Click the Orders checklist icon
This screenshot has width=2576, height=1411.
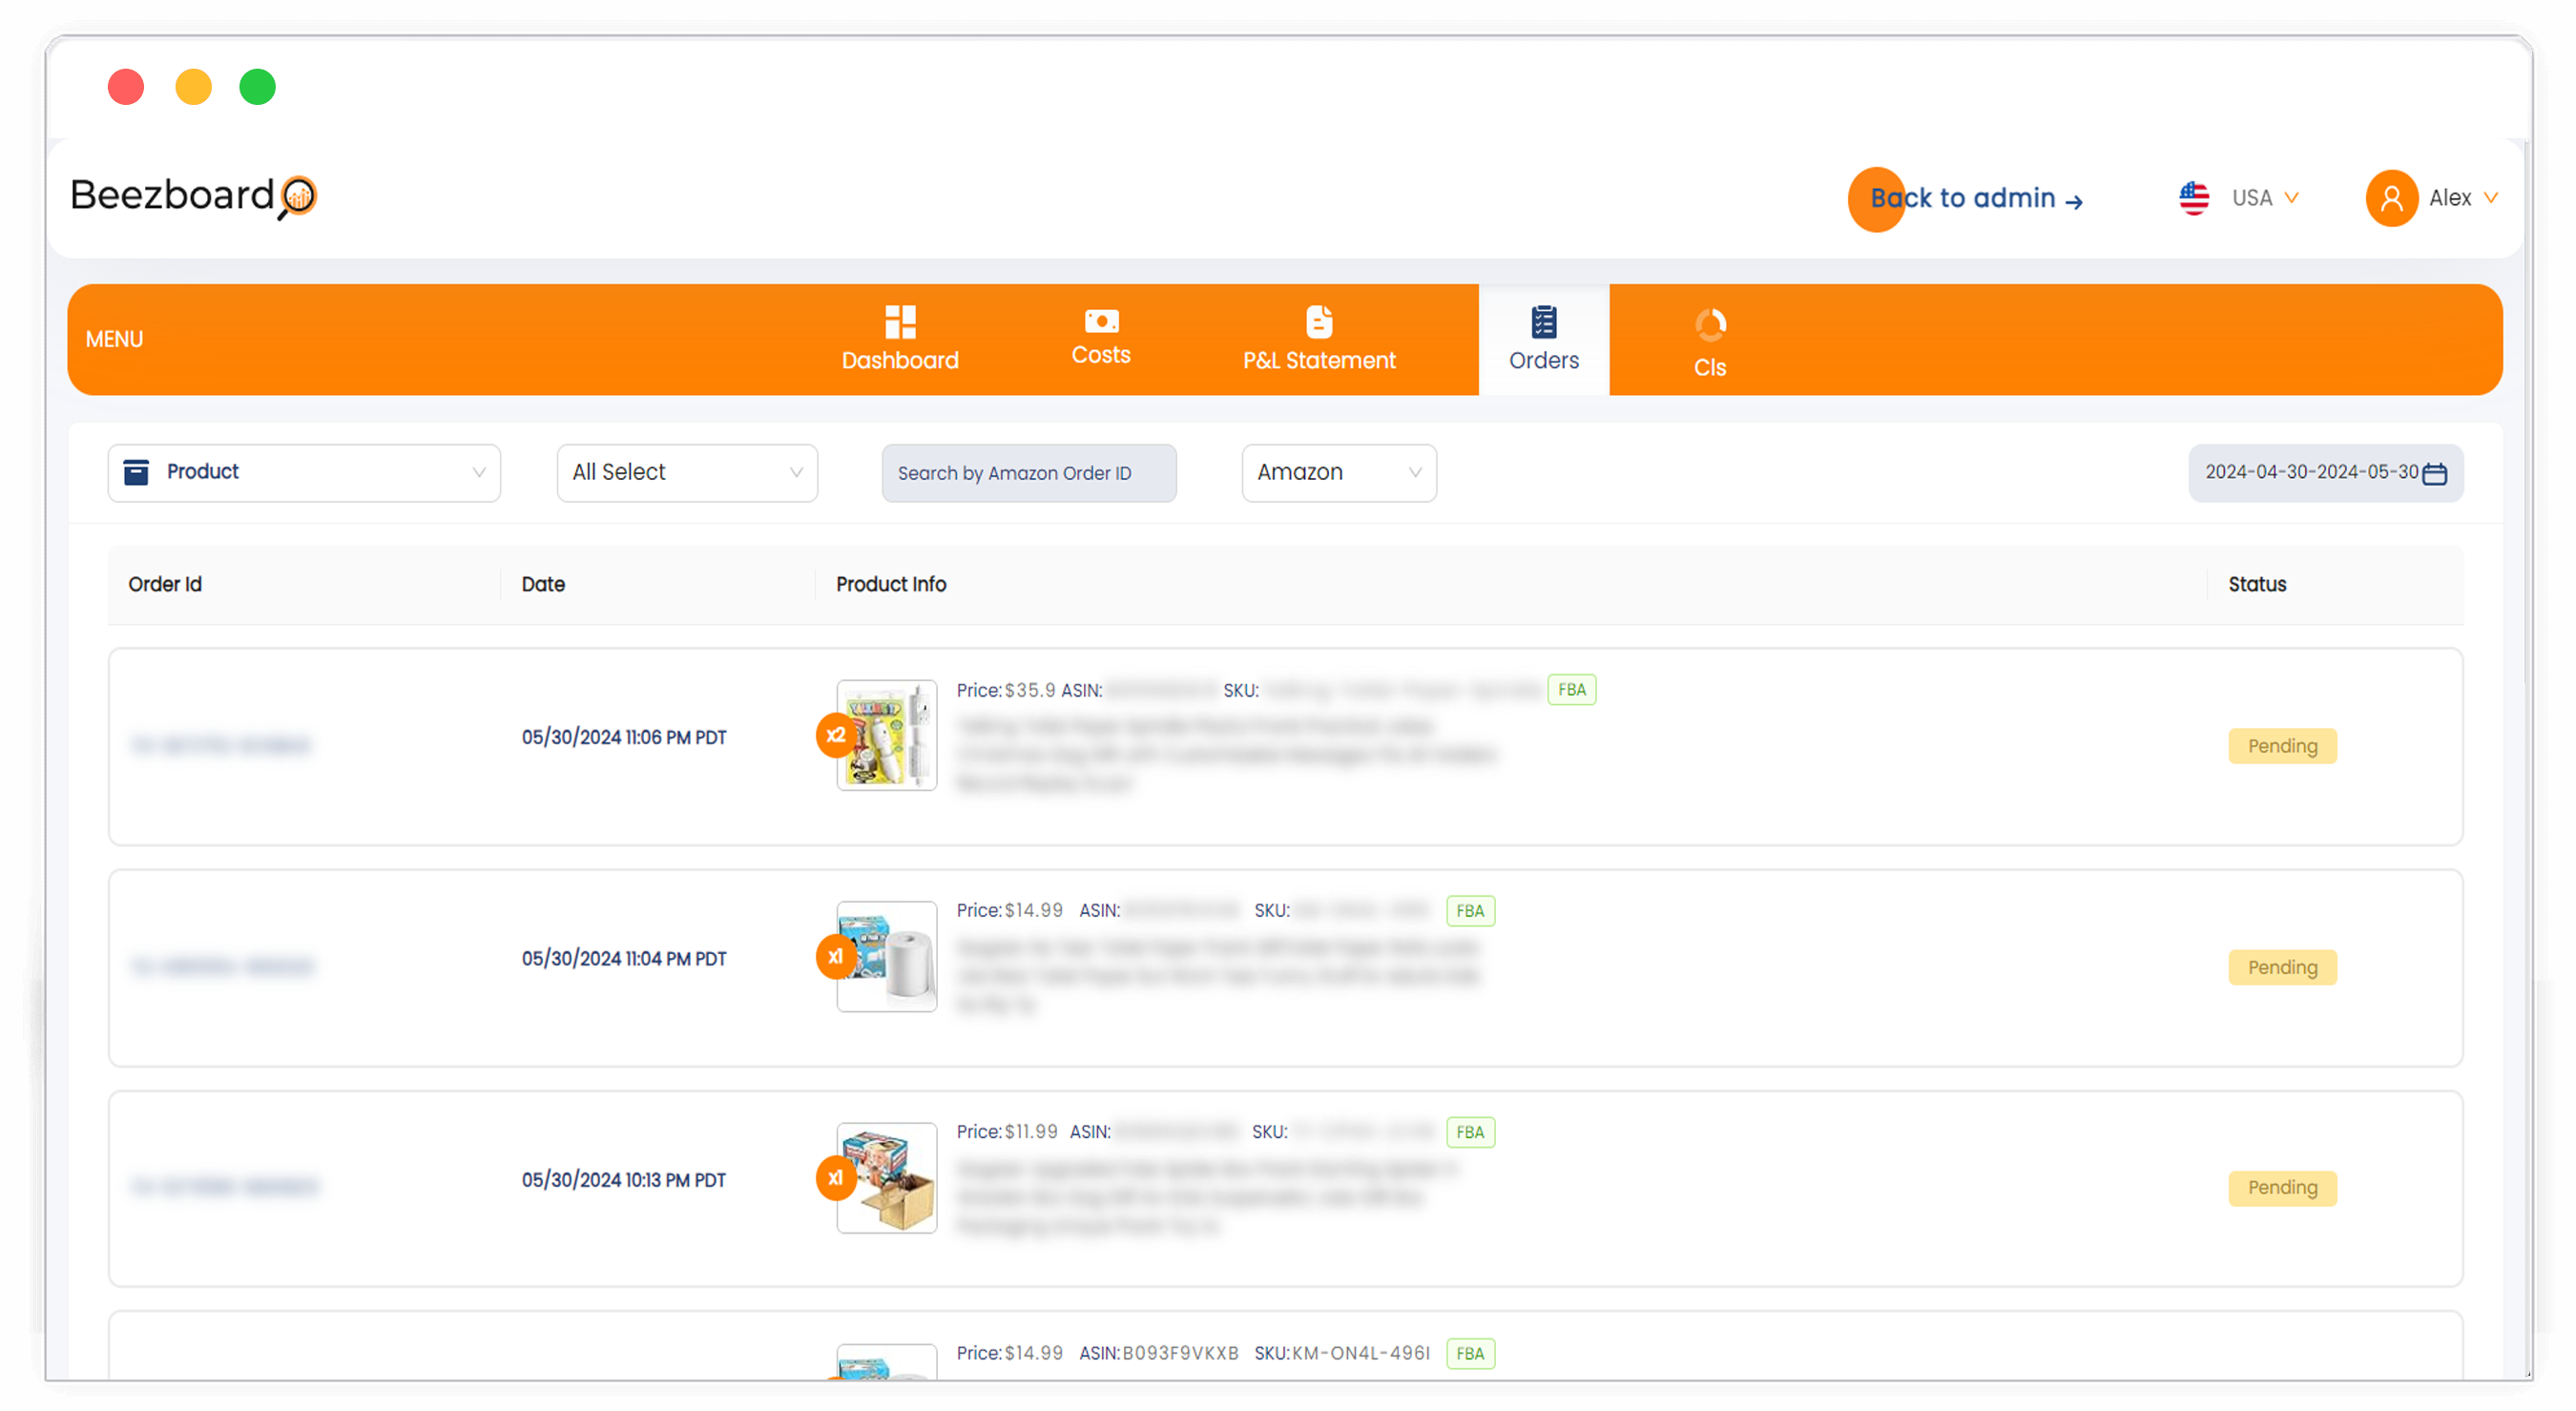pyautogui.click(x=1544, y=322)
